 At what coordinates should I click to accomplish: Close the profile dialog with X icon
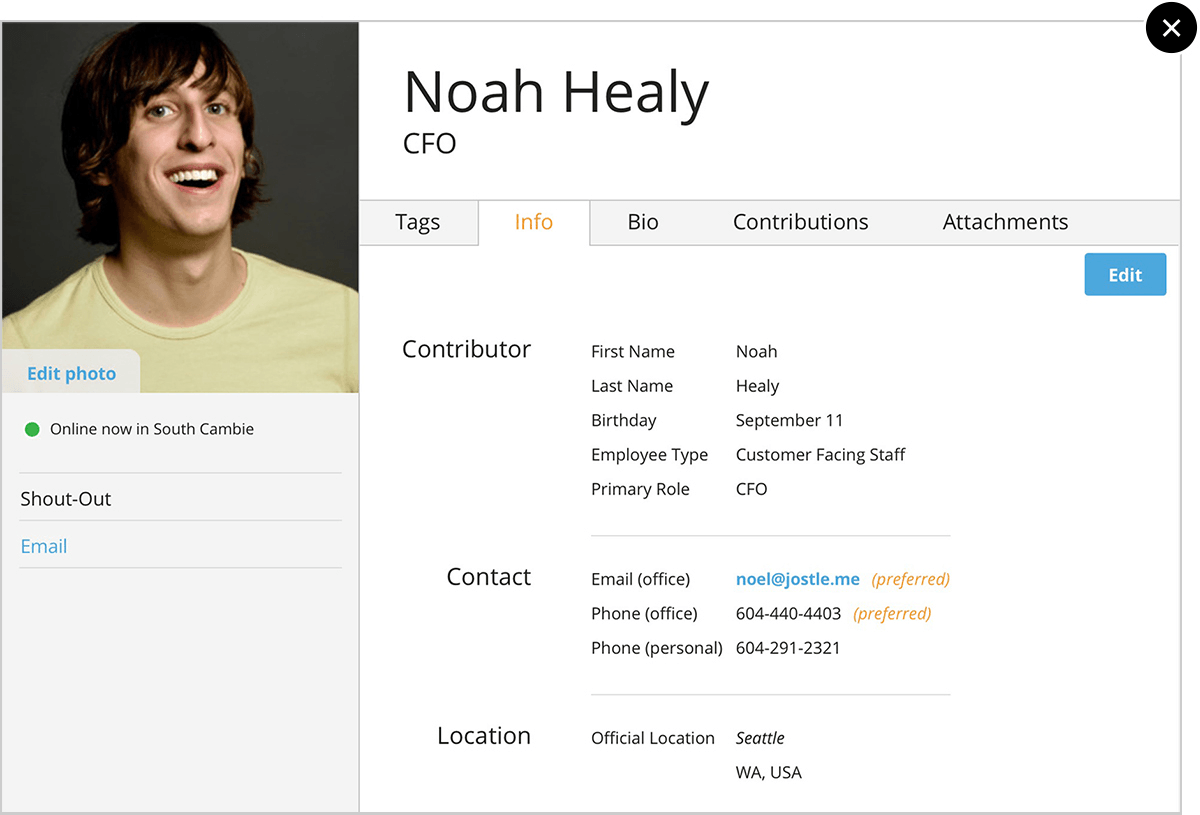1171,28
